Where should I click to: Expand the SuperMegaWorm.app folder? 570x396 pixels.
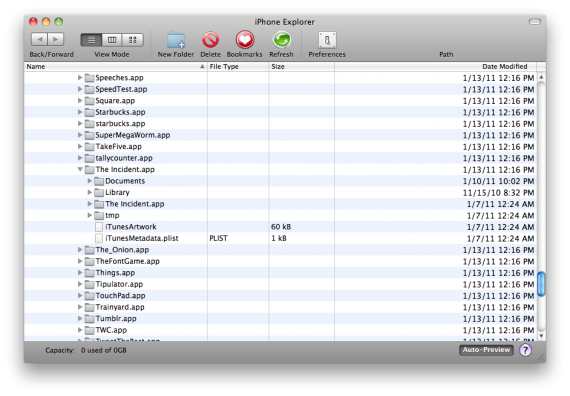pos(80,135)
